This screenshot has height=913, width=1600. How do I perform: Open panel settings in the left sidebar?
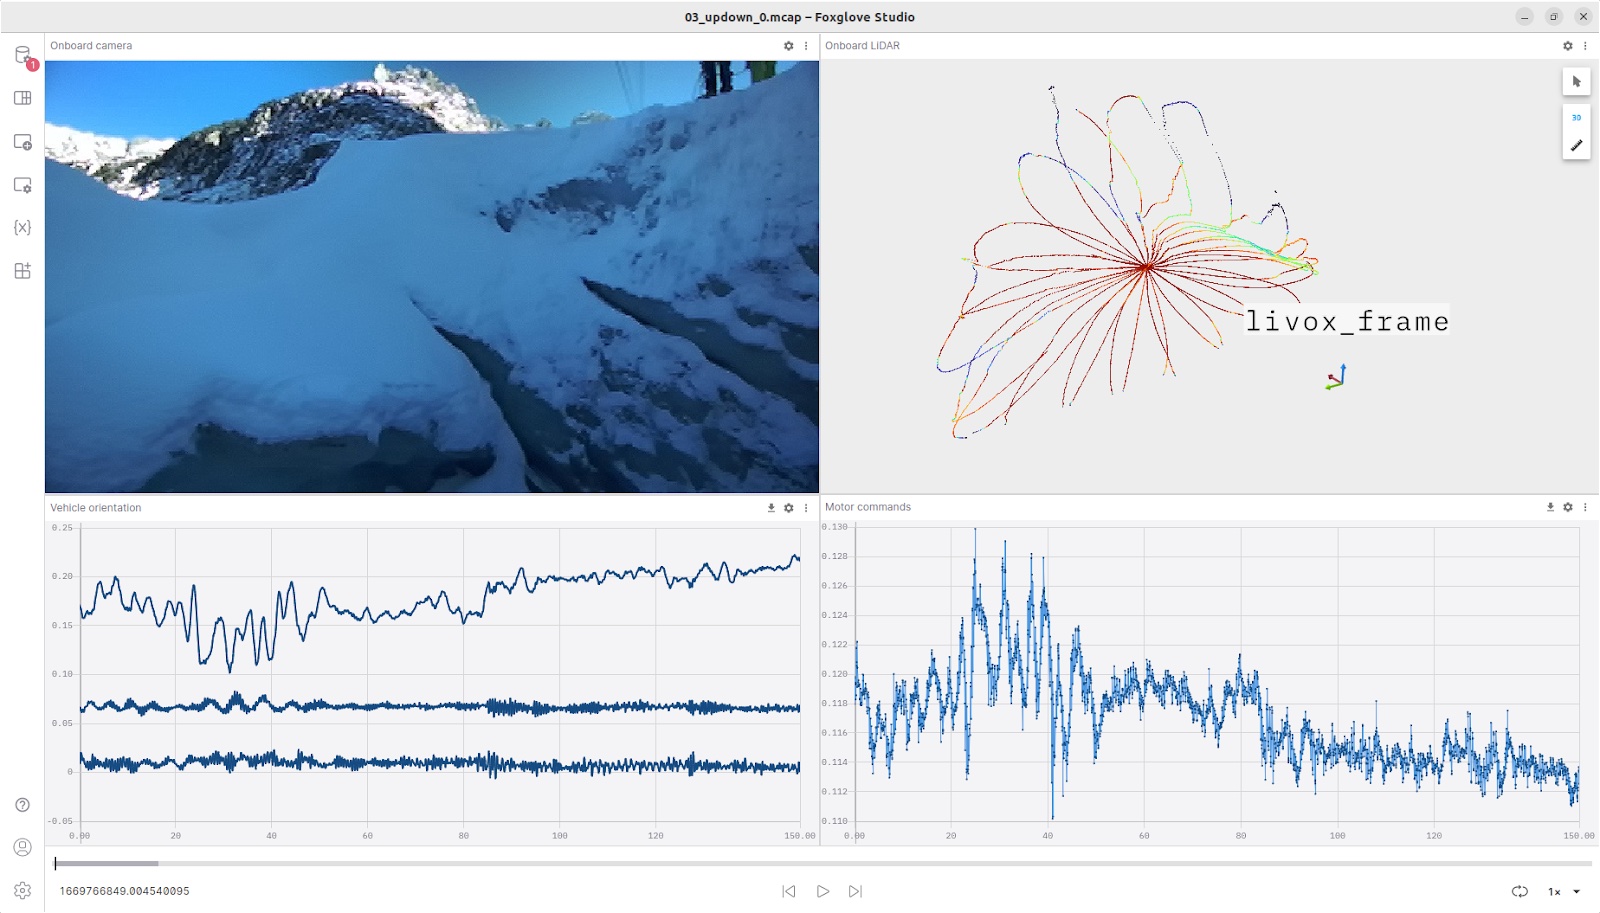[23, 185]
